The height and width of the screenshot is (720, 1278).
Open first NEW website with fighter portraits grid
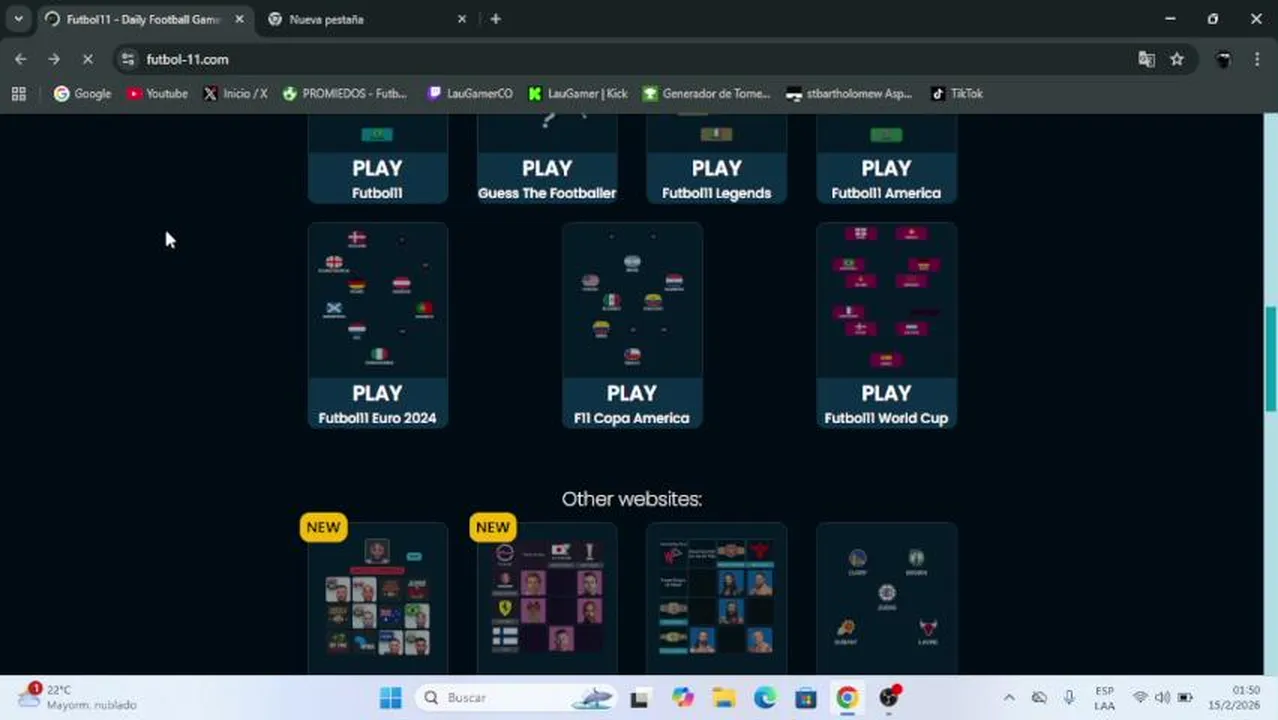tap(377, 598)
